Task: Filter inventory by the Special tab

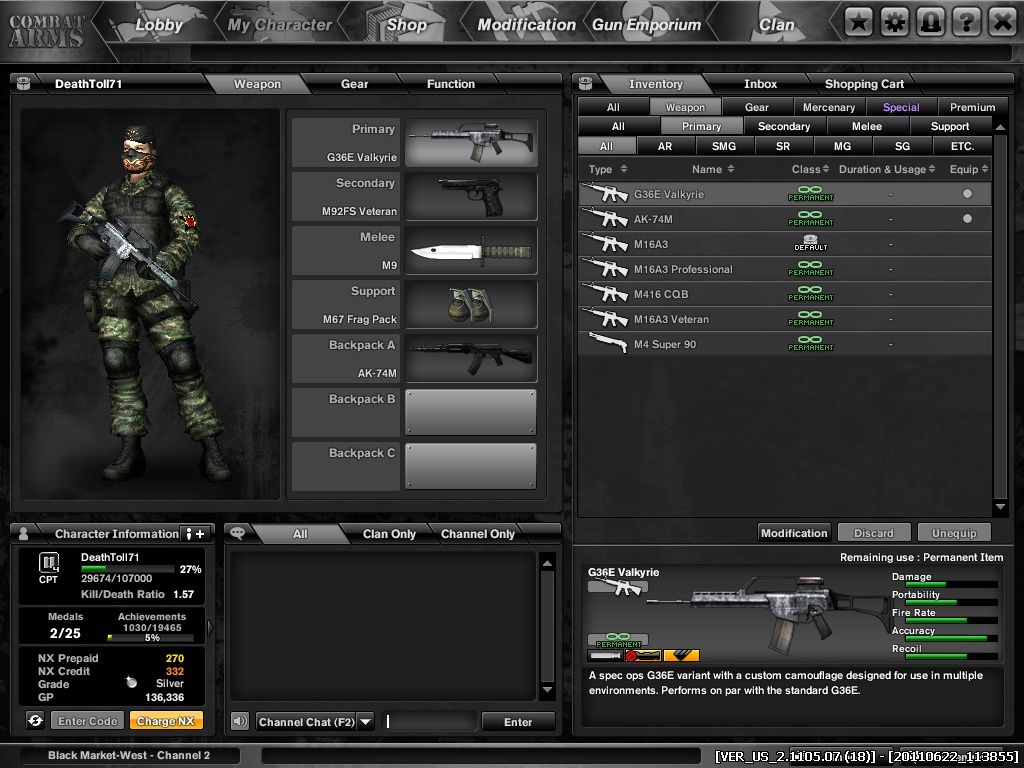Action: 901,107
